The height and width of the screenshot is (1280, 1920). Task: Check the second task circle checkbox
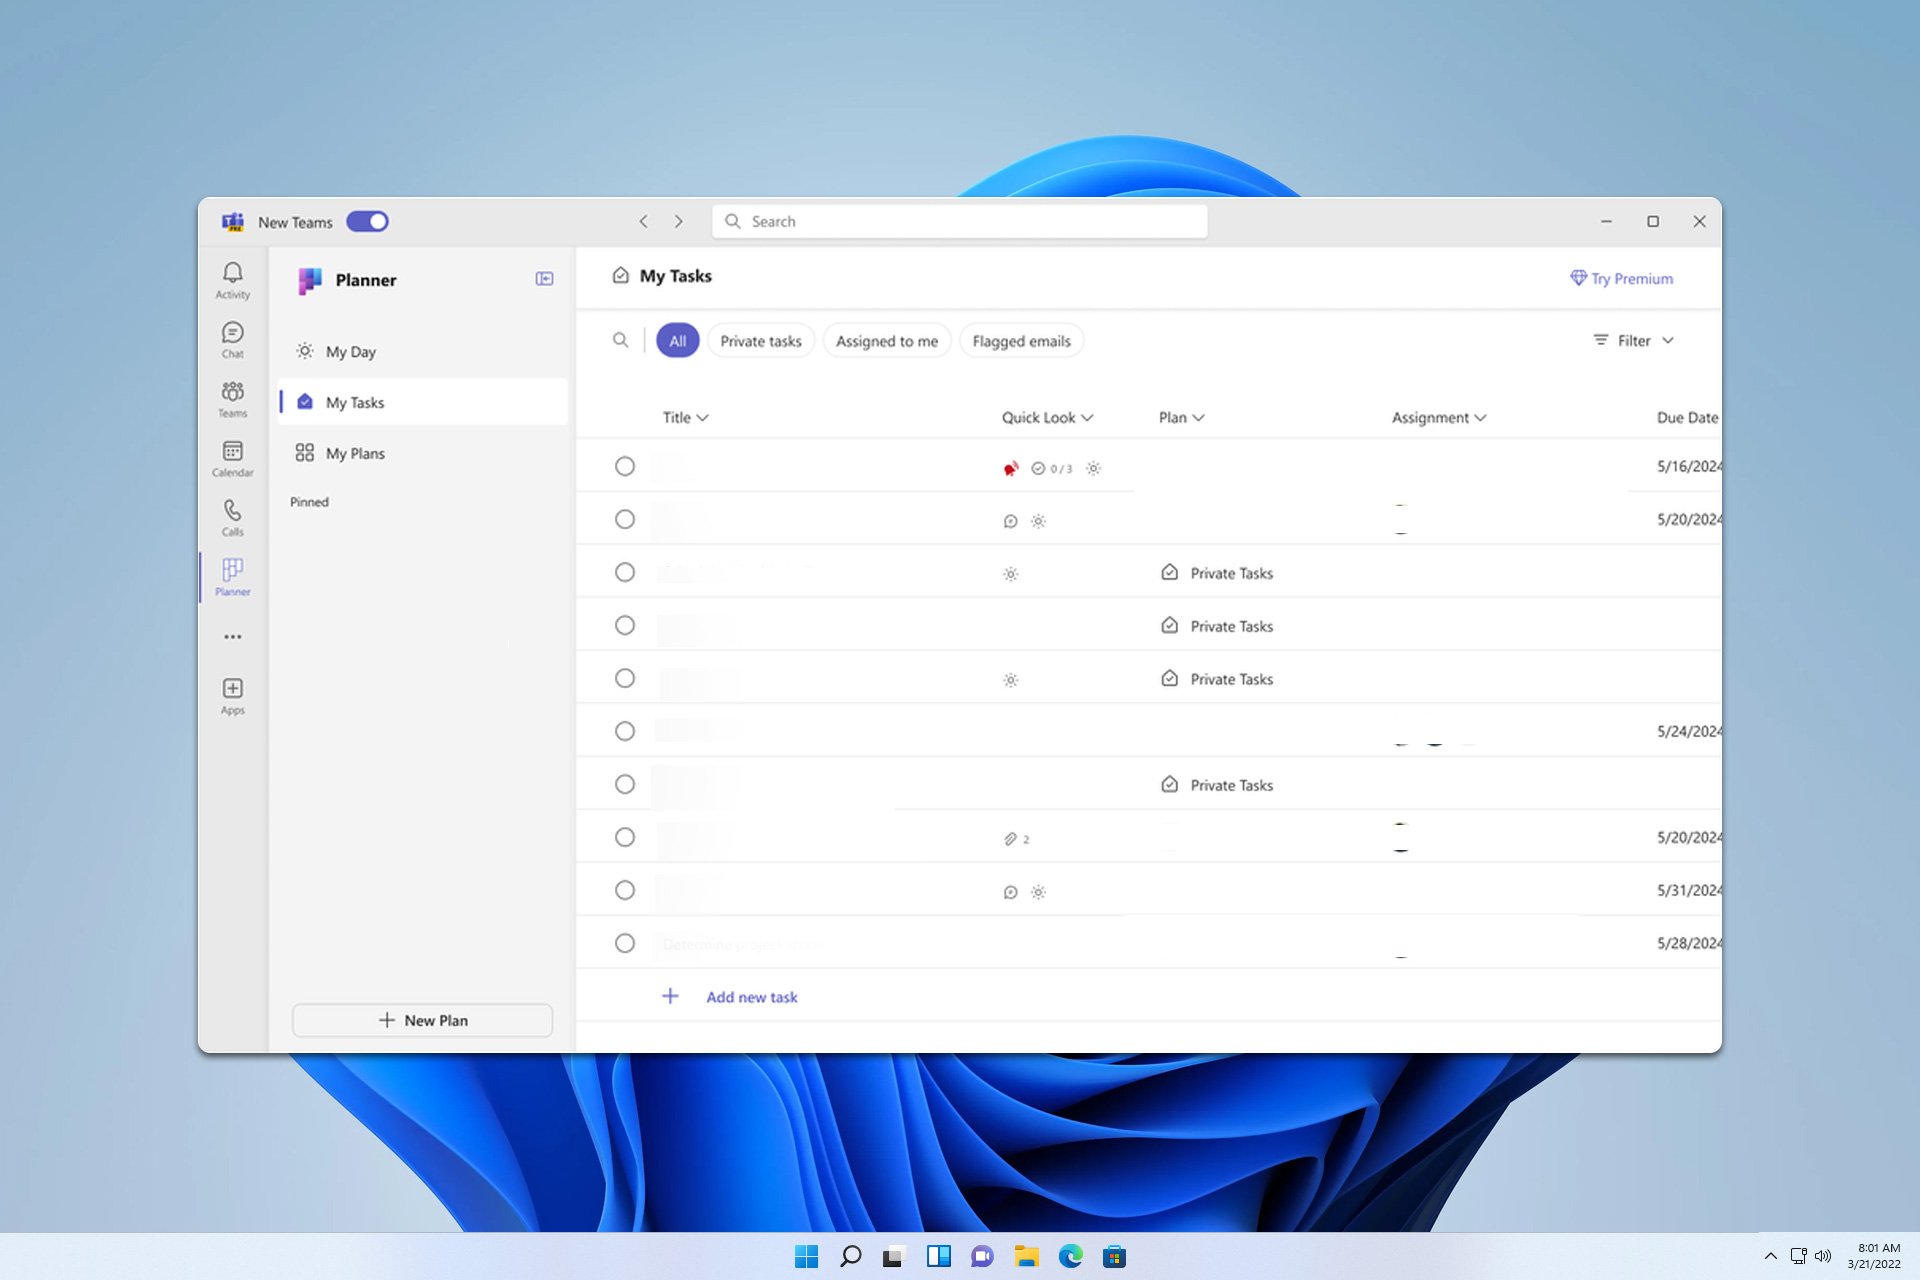[624, 519]
